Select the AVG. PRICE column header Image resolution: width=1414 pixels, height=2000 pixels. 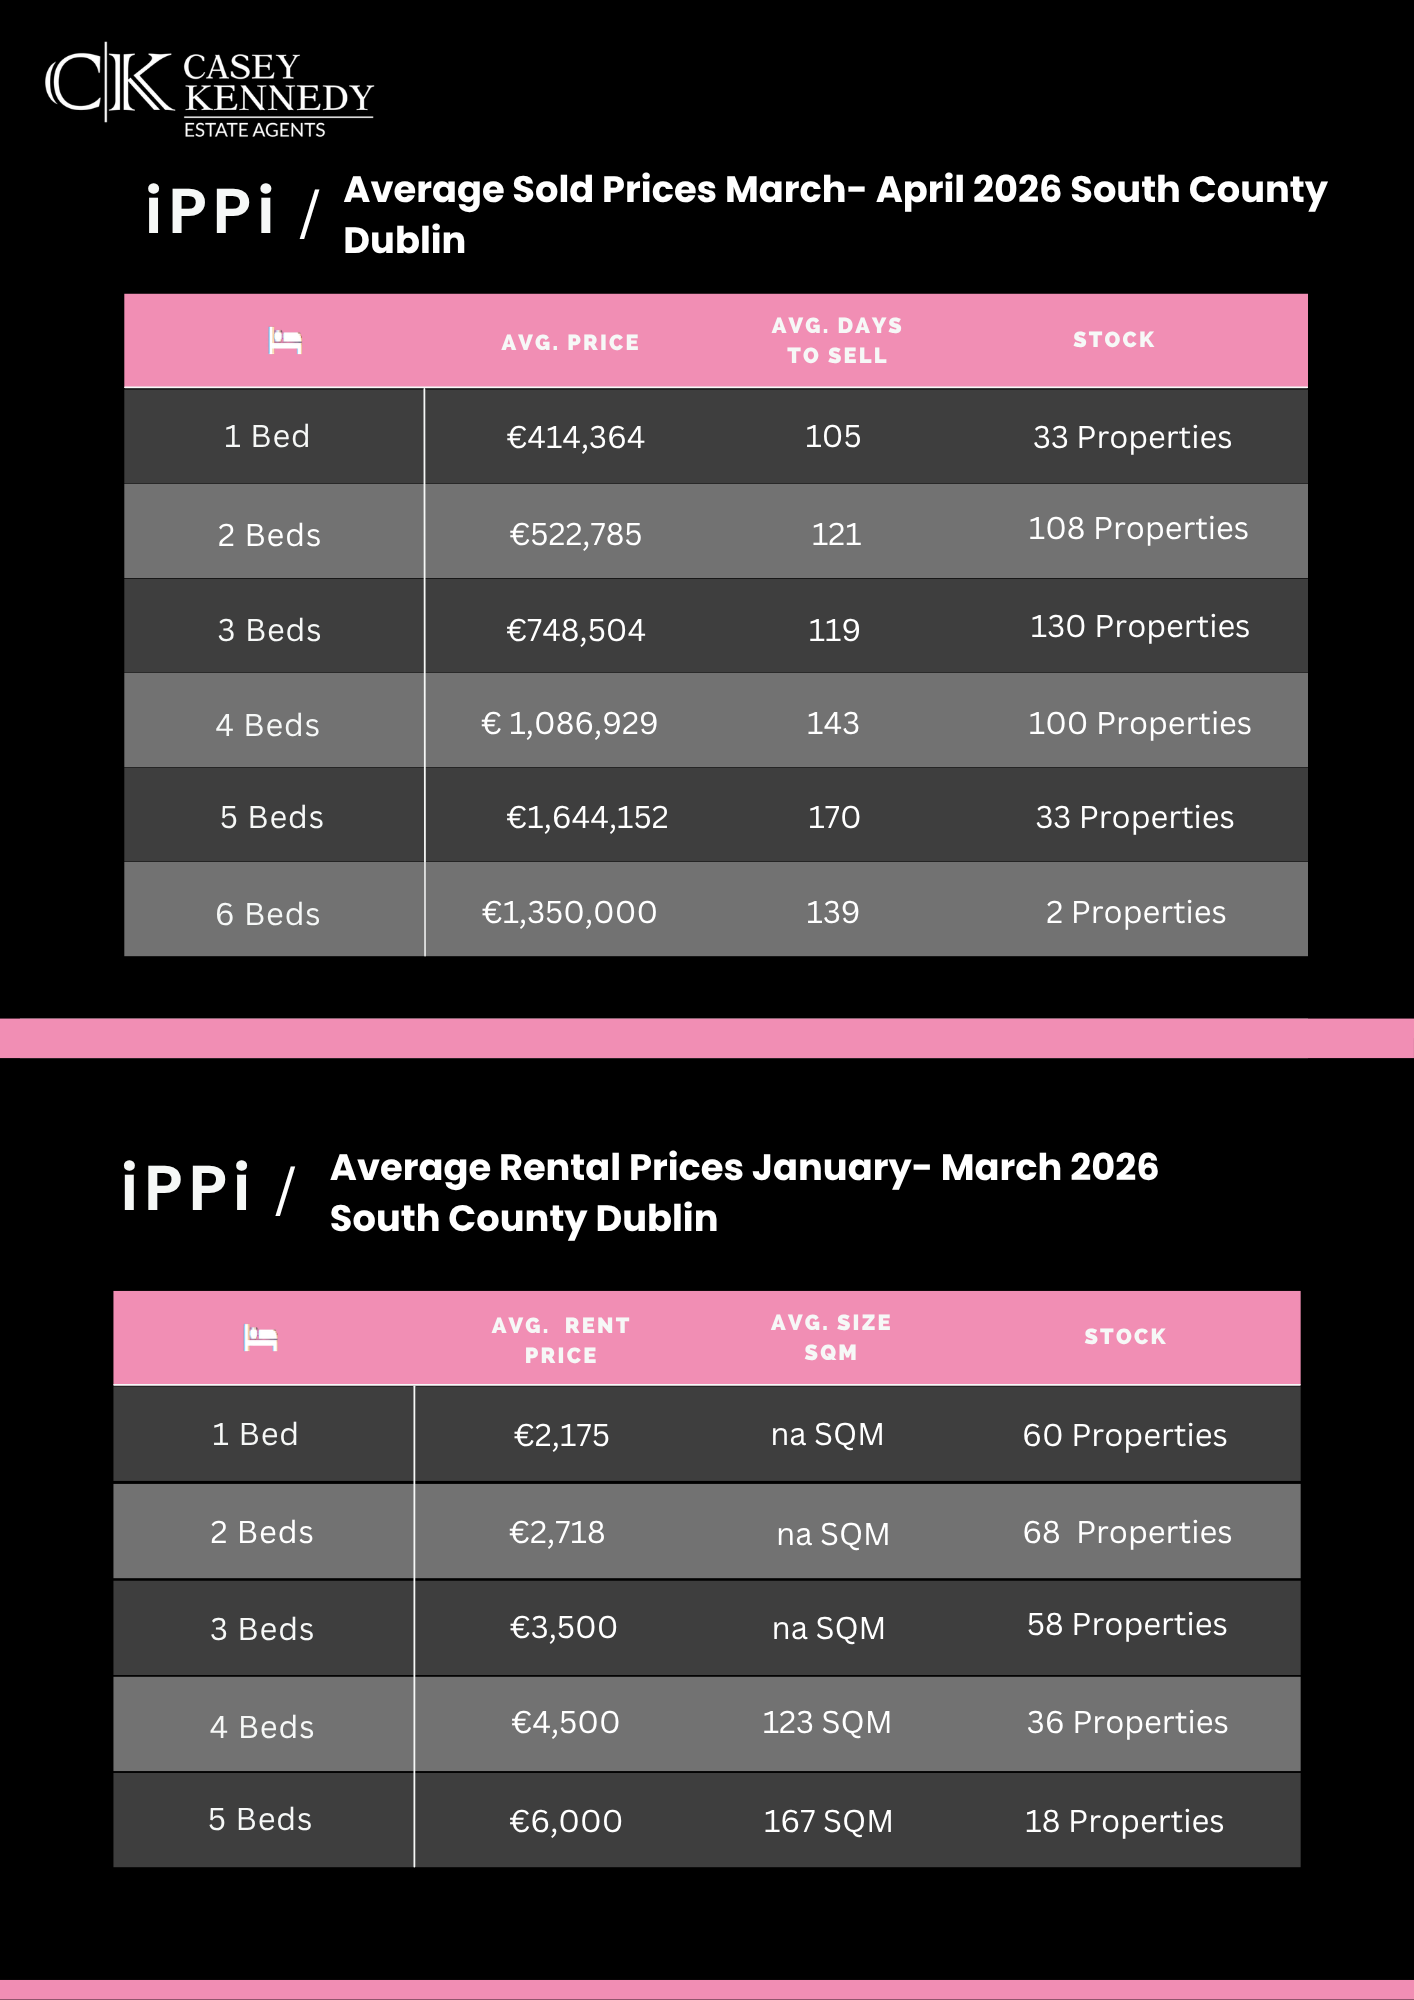coord(570,342)
